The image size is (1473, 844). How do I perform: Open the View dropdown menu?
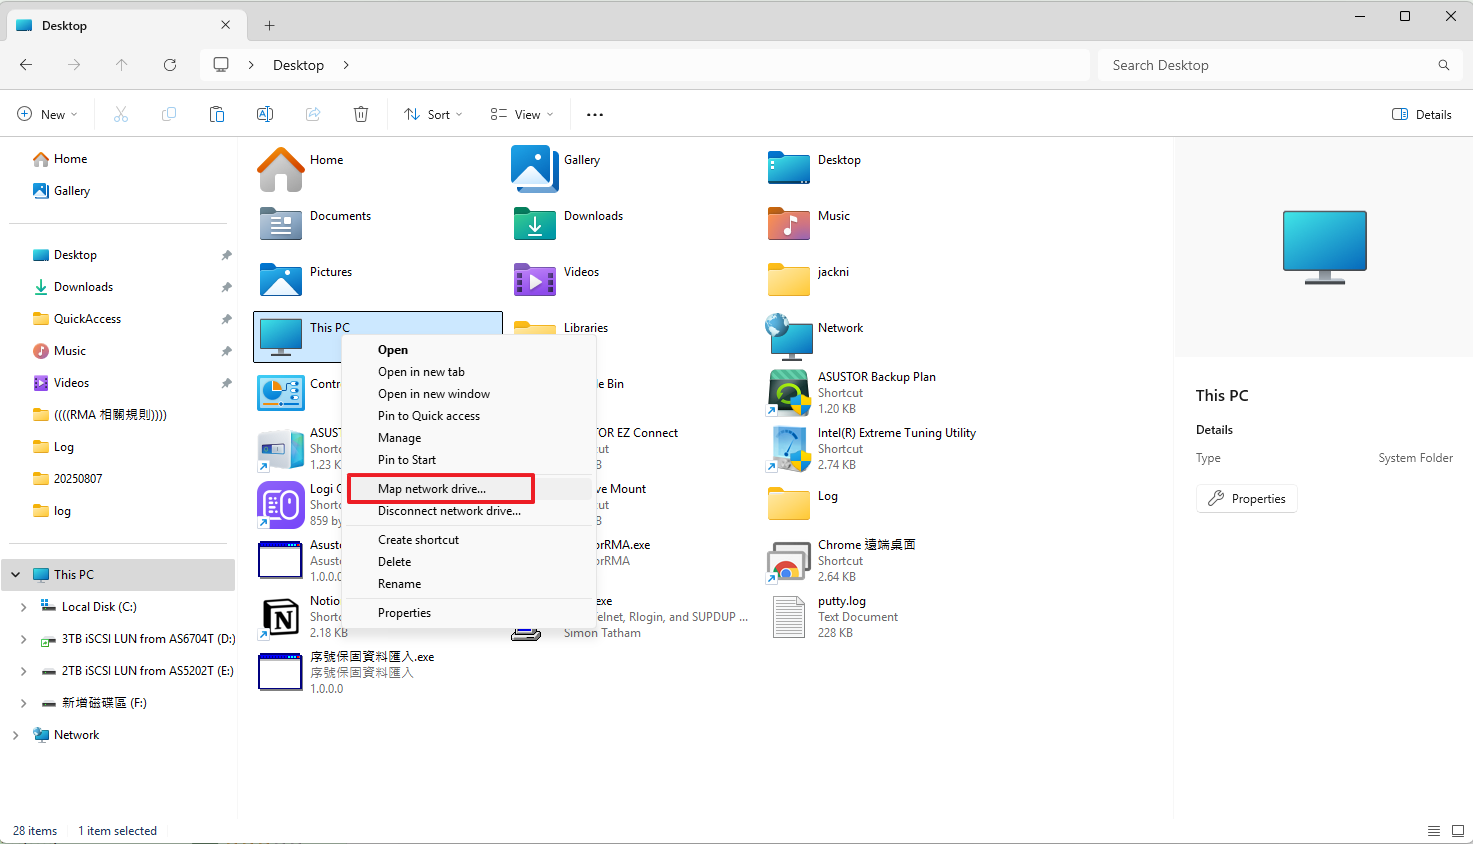coord(521,115)
